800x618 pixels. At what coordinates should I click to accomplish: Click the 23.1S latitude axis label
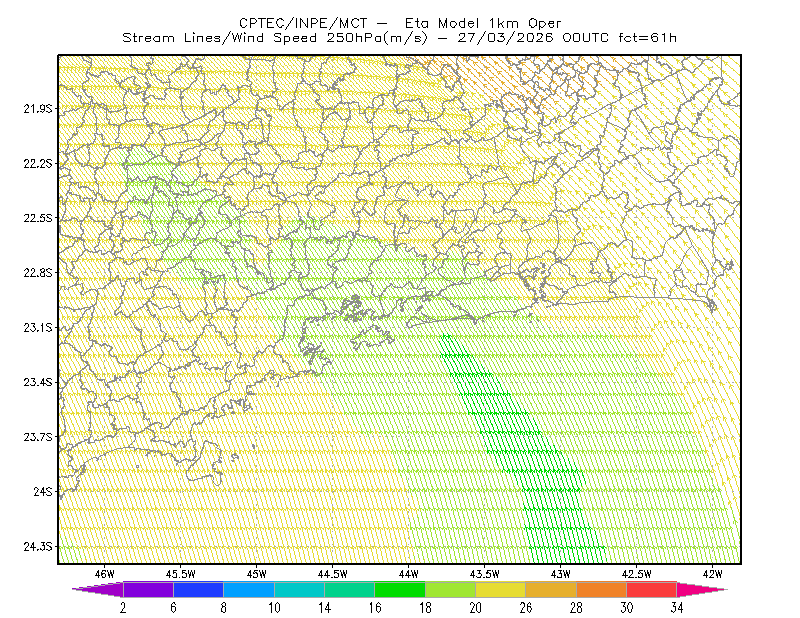38,327
